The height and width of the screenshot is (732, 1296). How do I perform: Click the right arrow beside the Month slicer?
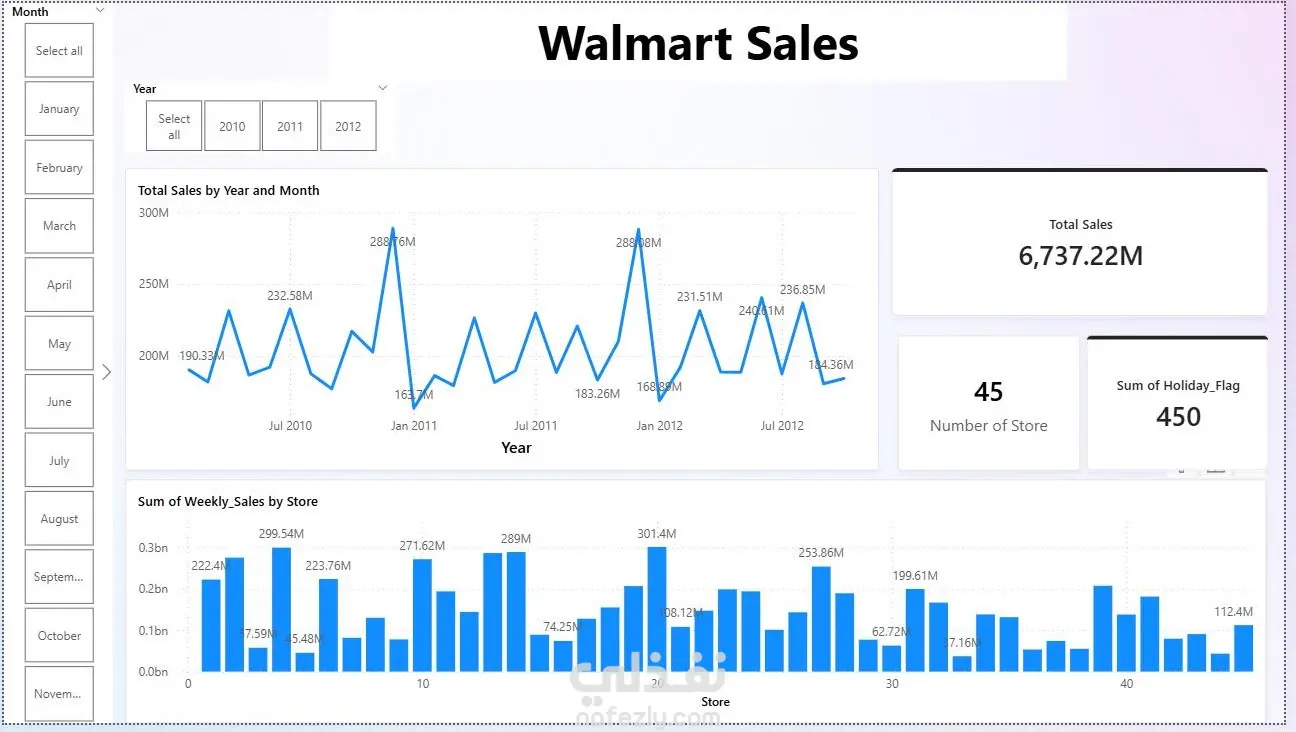pos(107,372)
